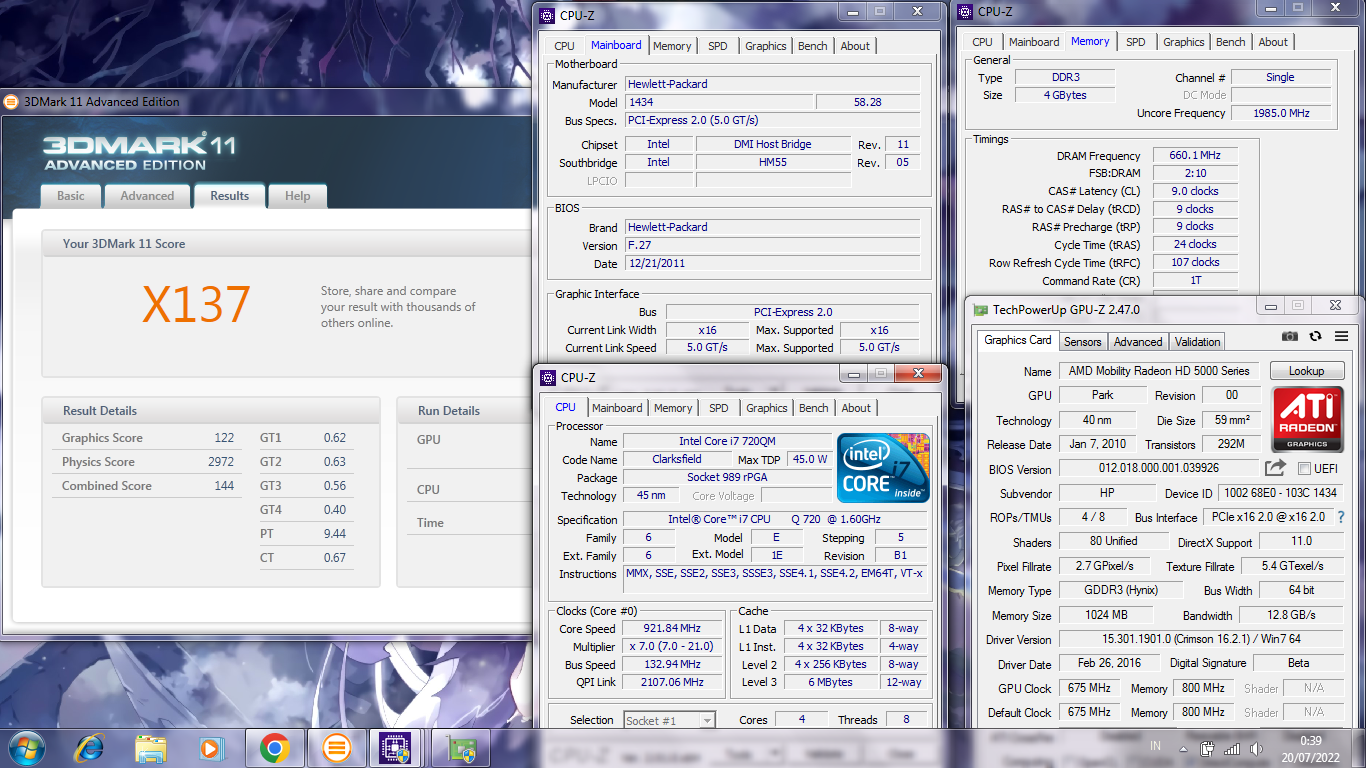Click the X137 3DMark score
The width and height of the screenshot is (1366, 768).
pos(196,305)
